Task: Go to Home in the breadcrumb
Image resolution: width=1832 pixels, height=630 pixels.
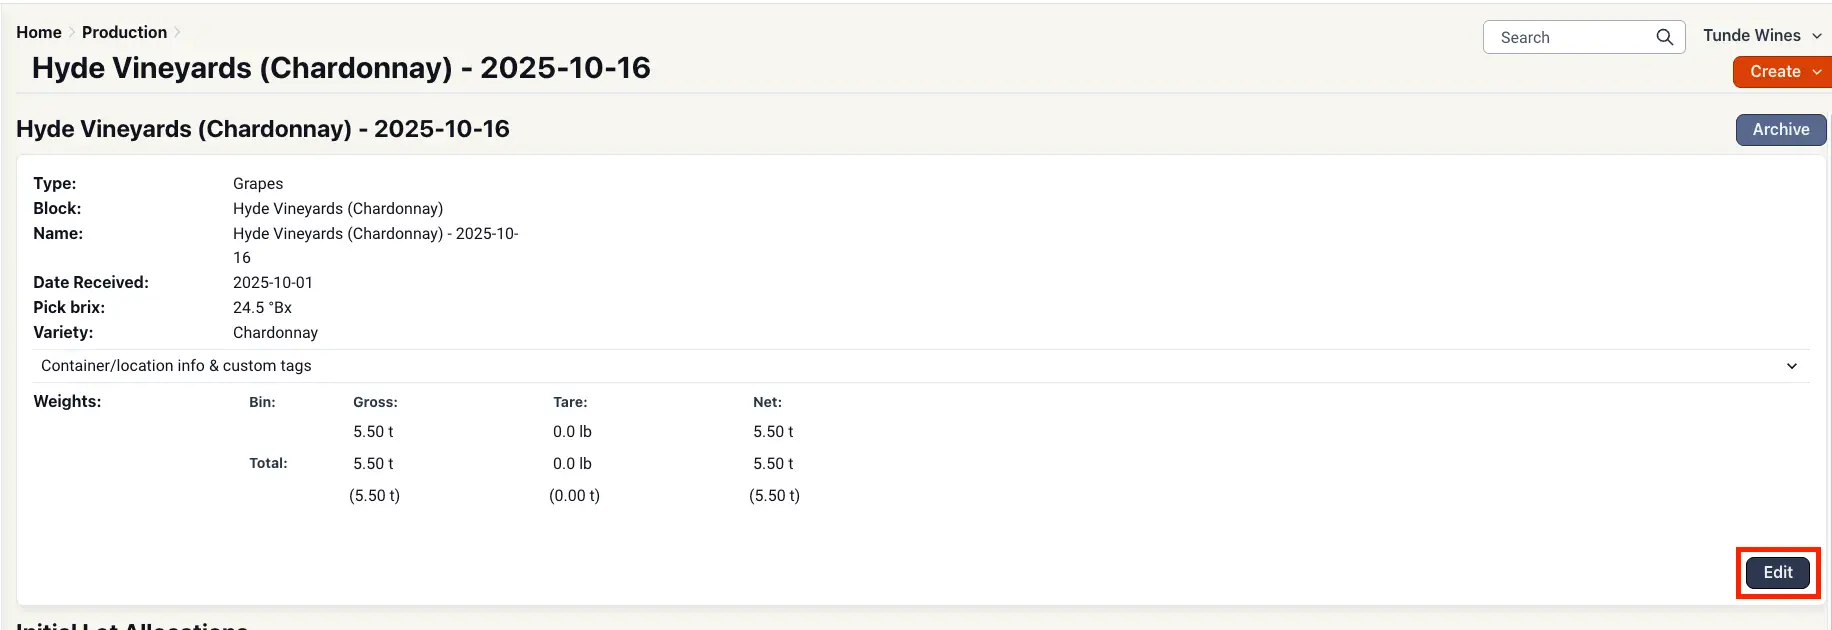Action: tap(39, 32)
